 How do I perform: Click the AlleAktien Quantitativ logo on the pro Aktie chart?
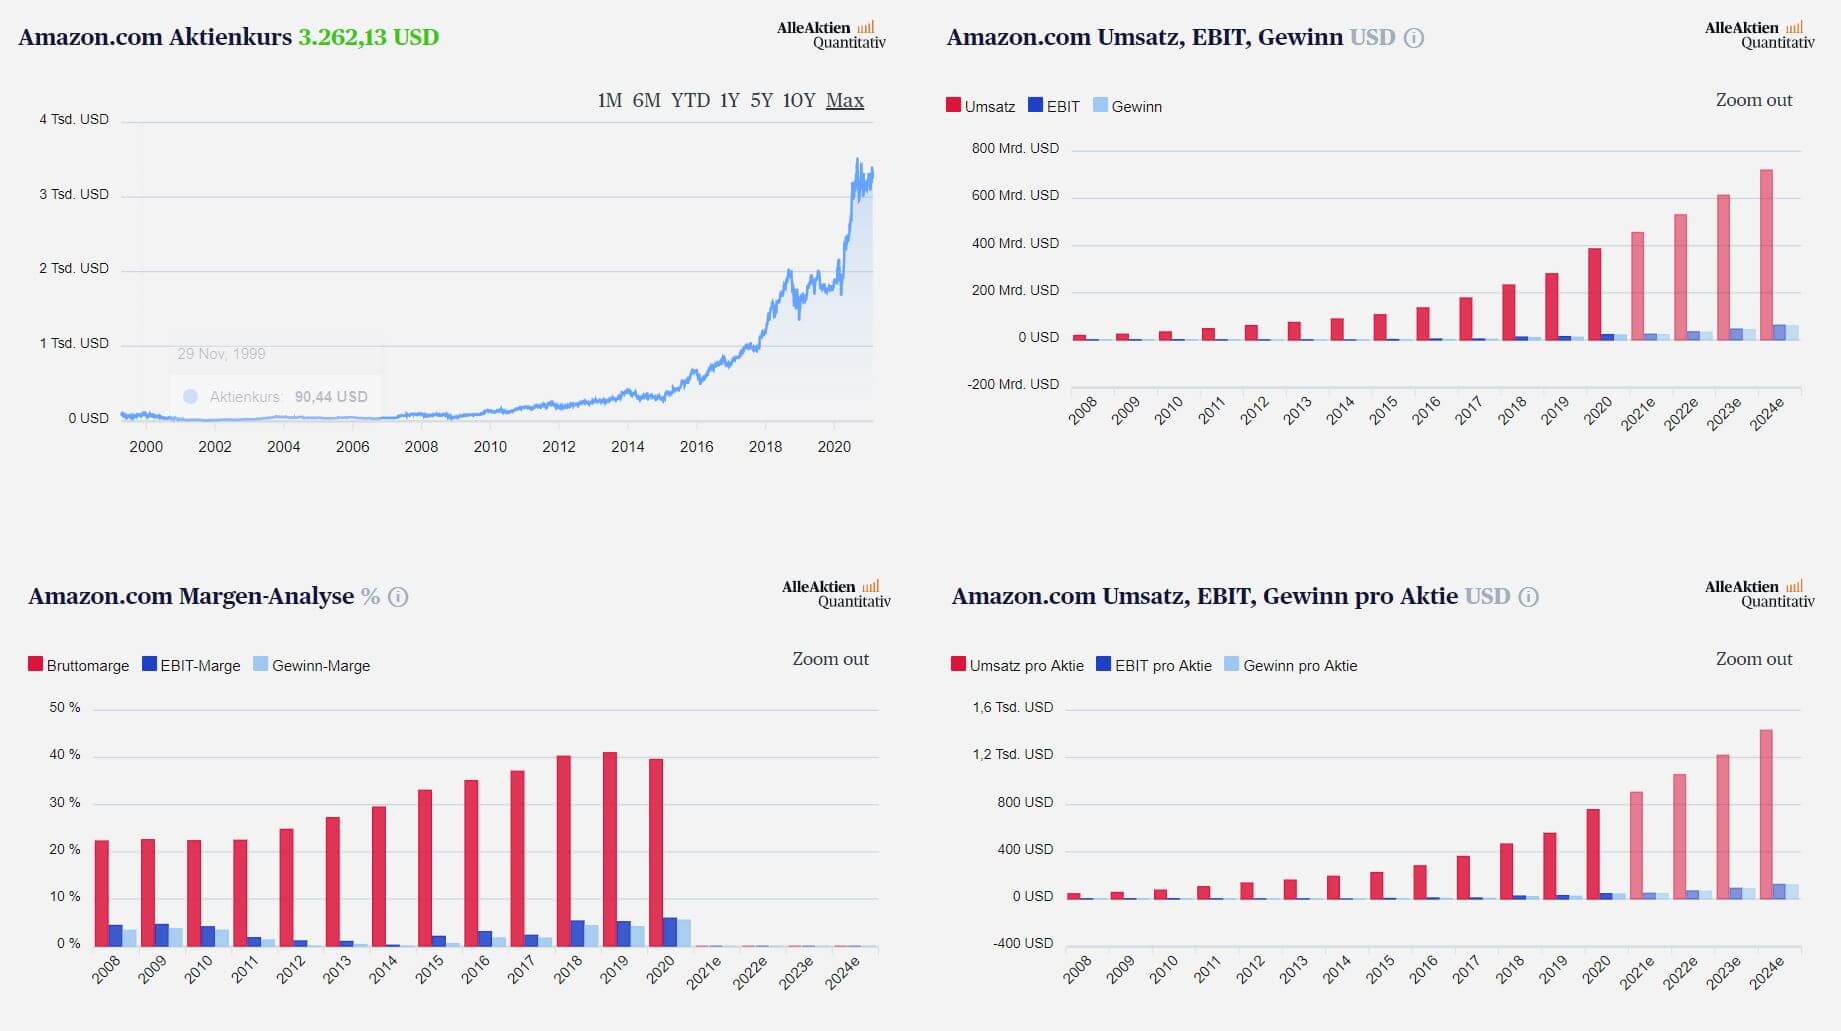point(1759,593)
